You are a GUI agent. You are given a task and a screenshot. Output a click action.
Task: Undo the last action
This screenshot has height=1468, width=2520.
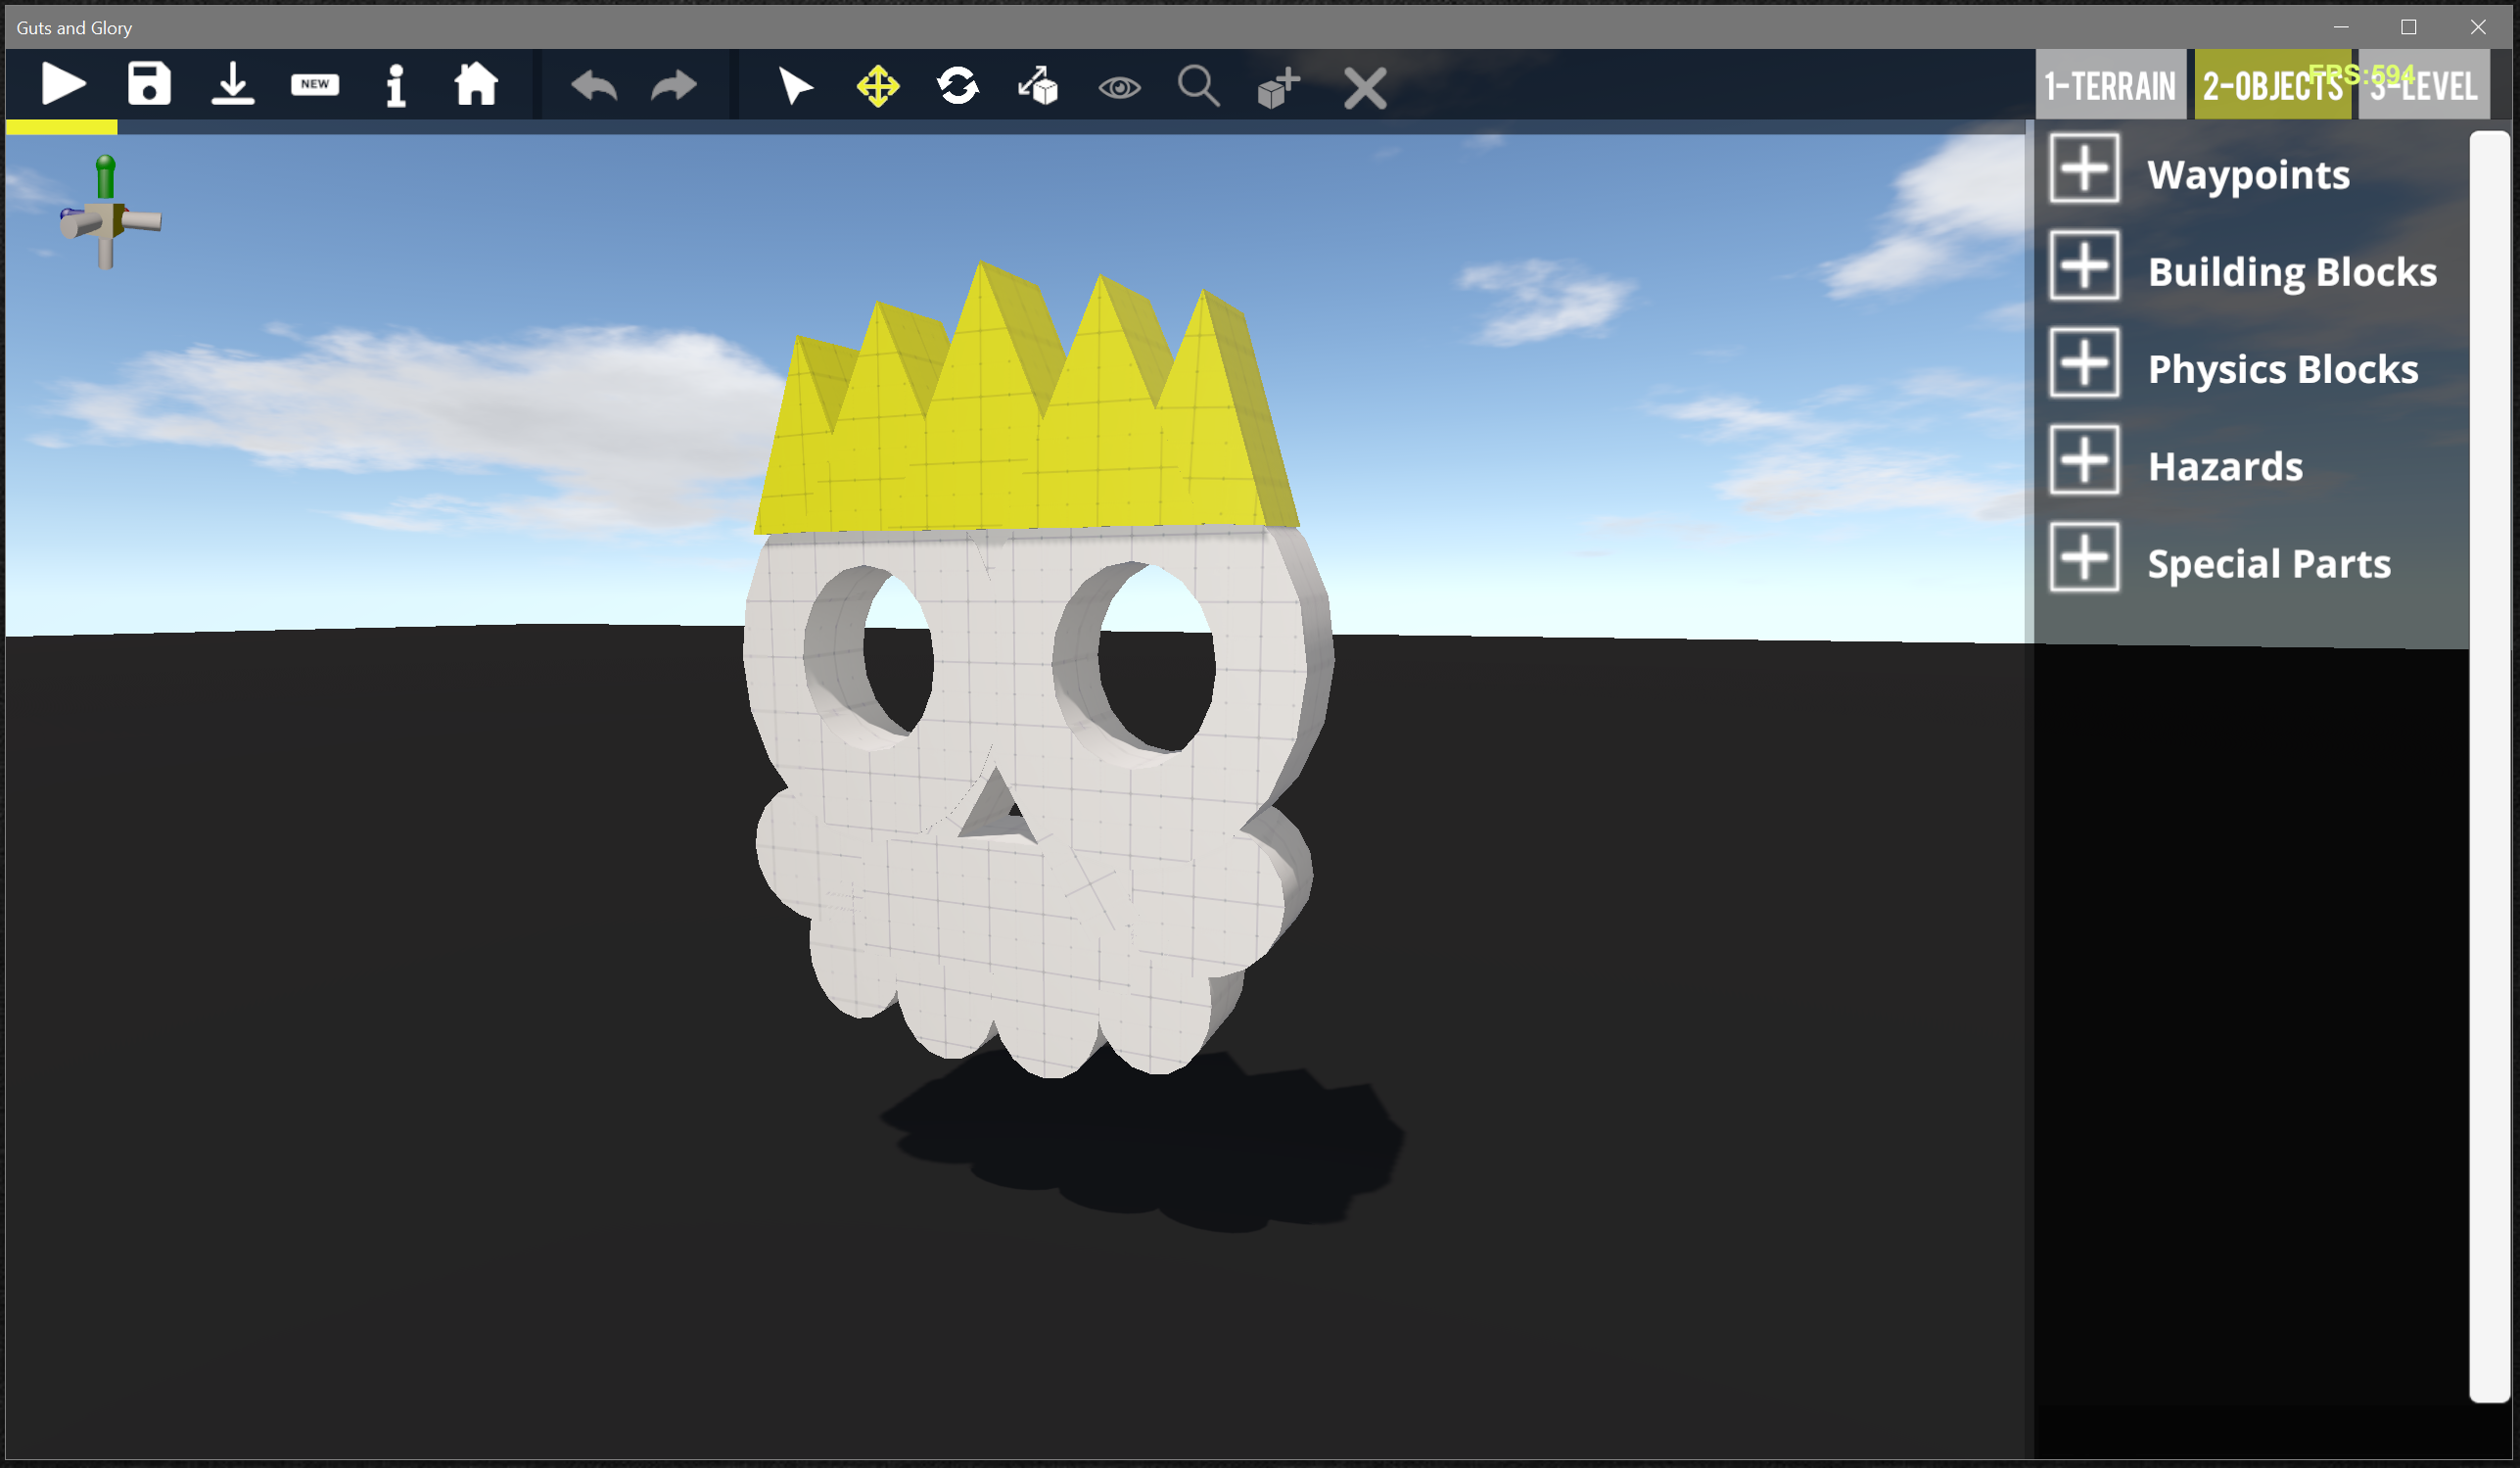pos(594,86)
